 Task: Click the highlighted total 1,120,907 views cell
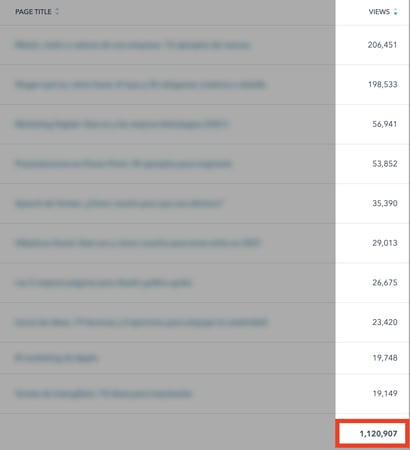pyautogui.click(x=372, y=433)
